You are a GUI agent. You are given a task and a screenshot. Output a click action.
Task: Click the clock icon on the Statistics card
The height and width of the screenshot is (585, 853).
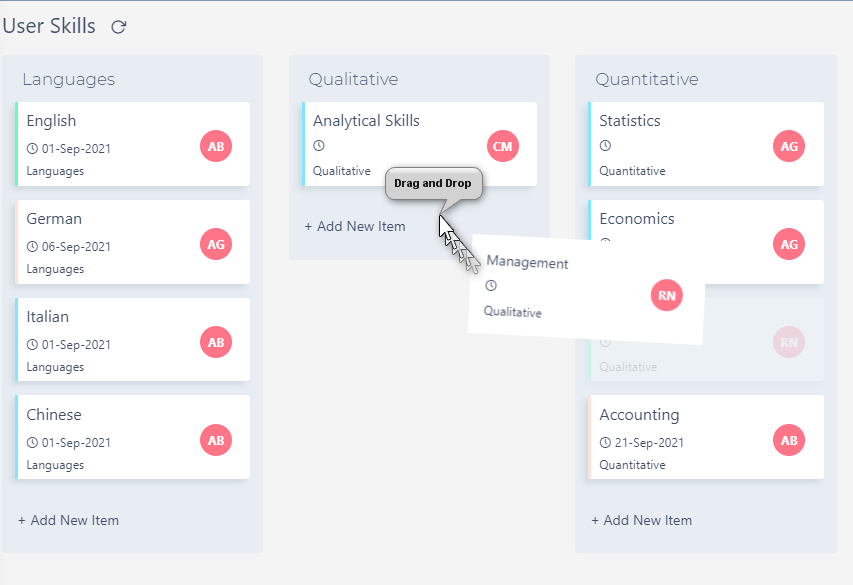(x=605, y=146)
